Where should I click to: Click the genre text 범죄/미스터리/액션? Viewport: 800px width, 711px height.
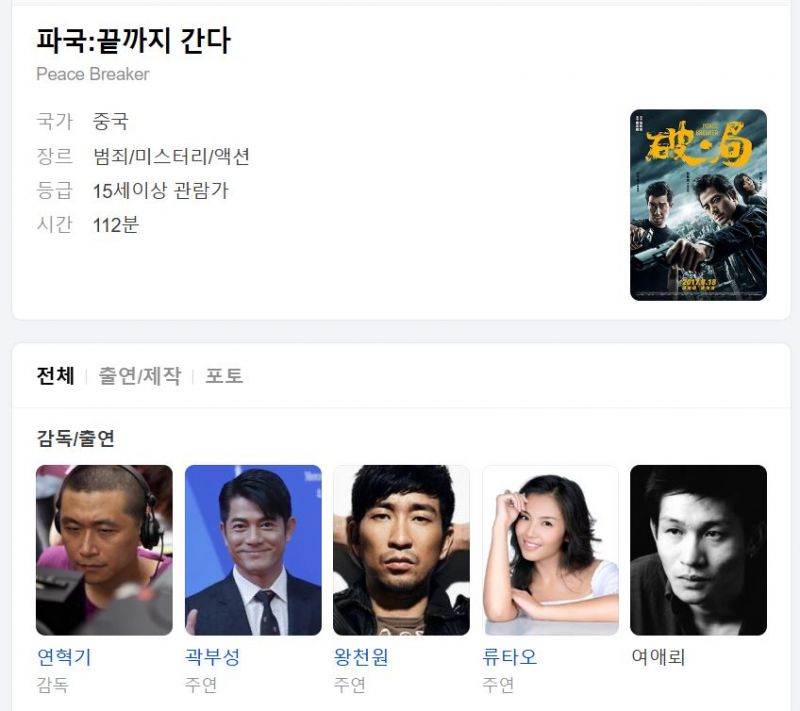171,156
